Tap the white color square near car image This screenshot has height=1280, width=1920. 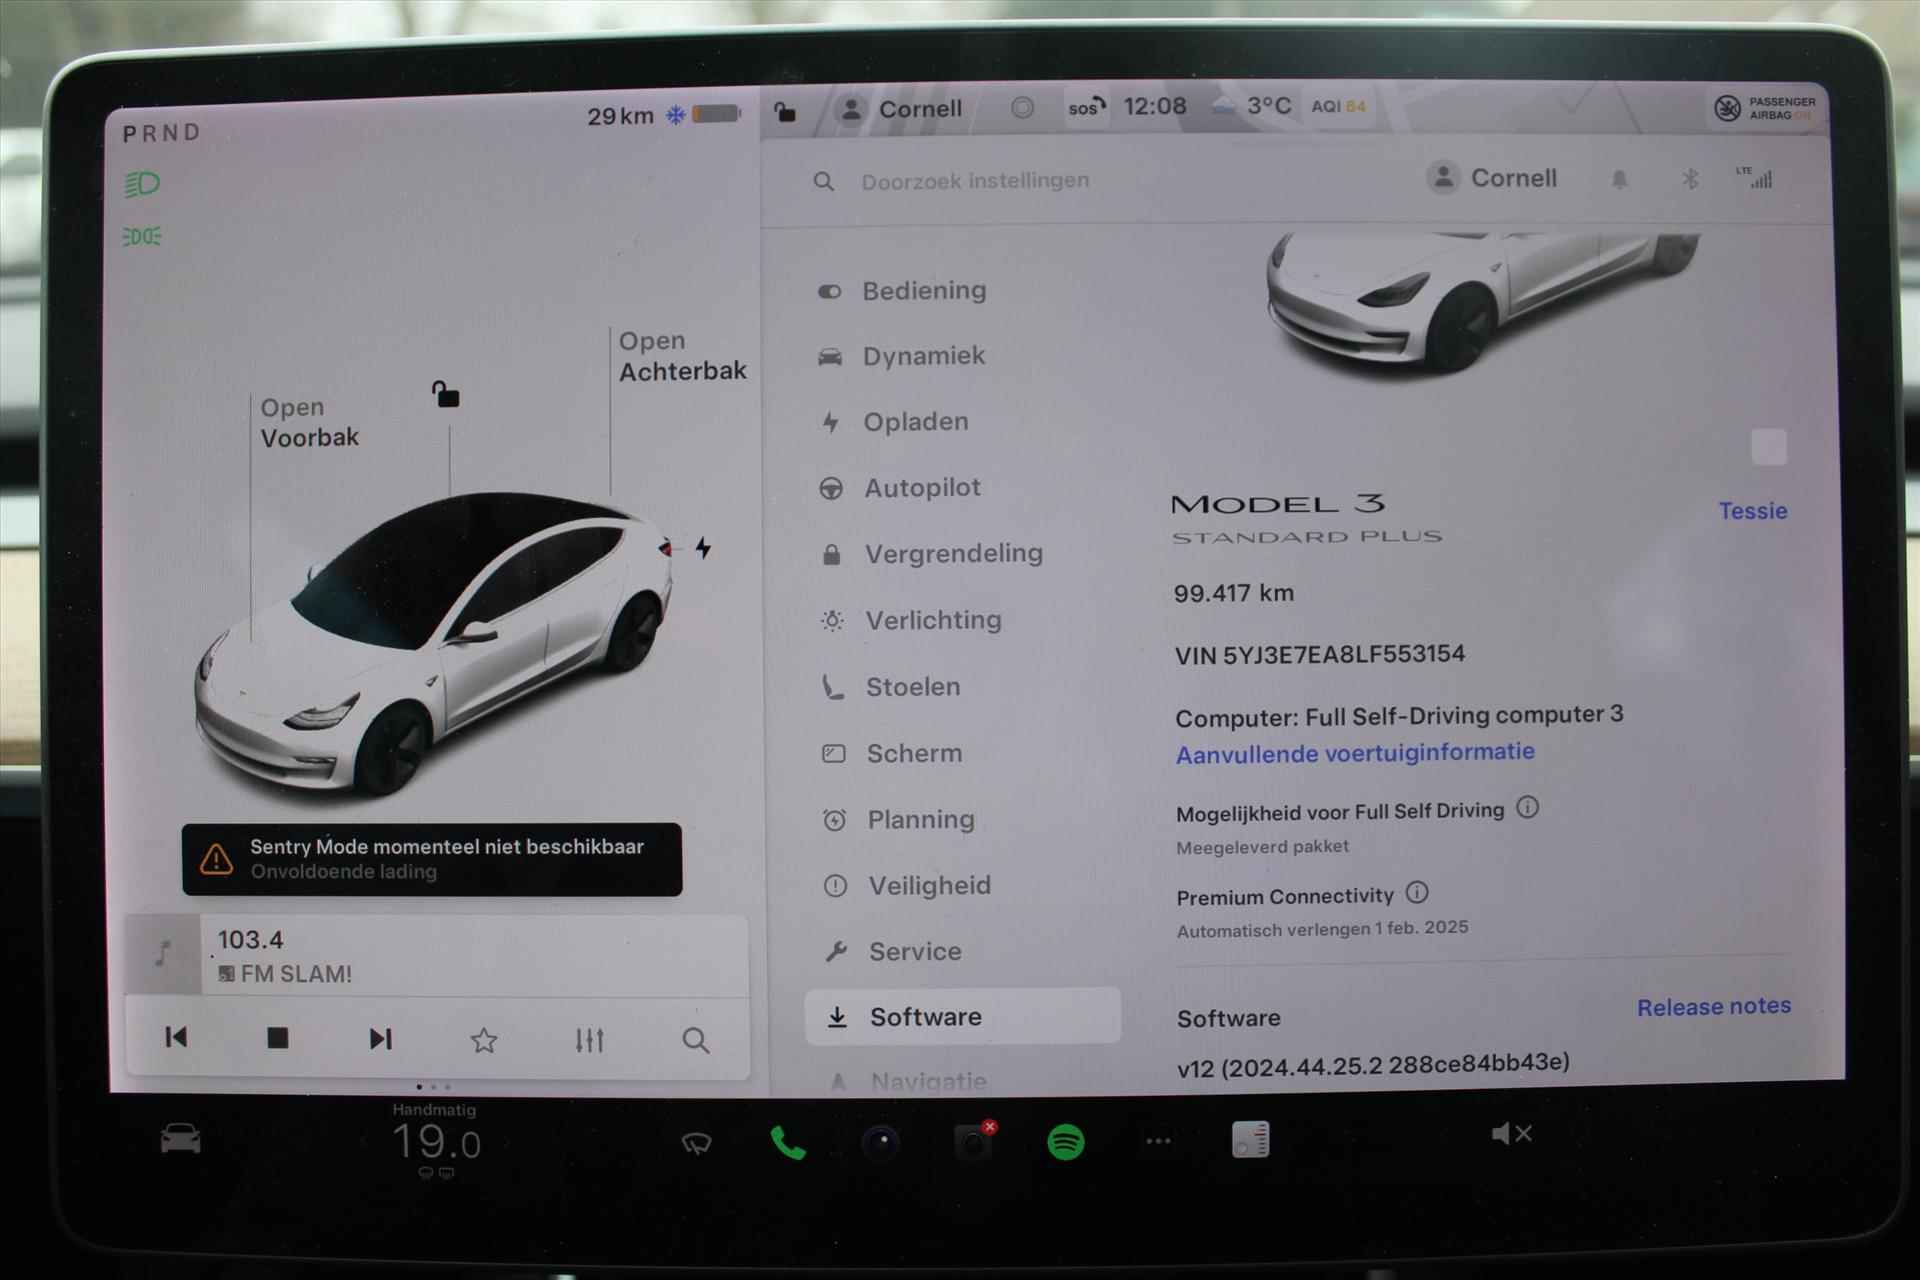coord(1768,447)
